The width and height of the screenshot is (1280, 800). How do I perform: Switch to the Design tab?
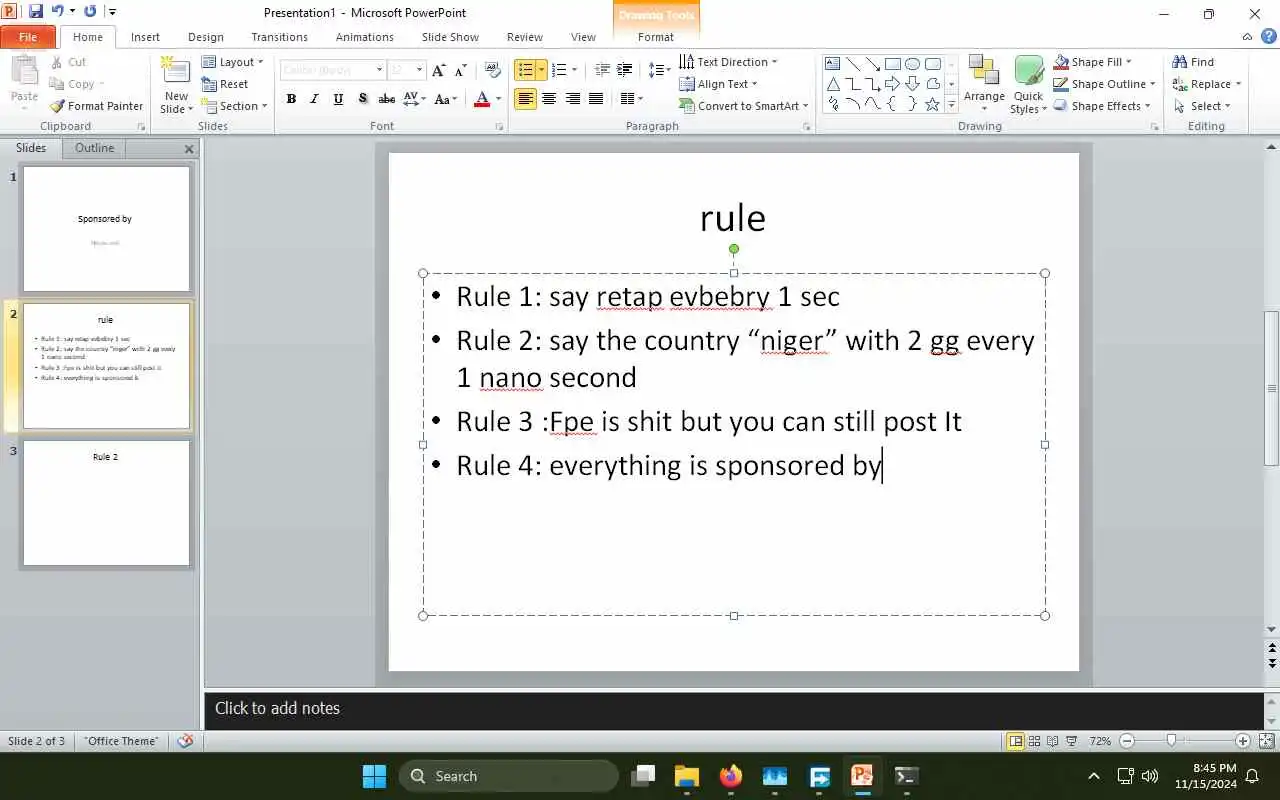[206, 37]
